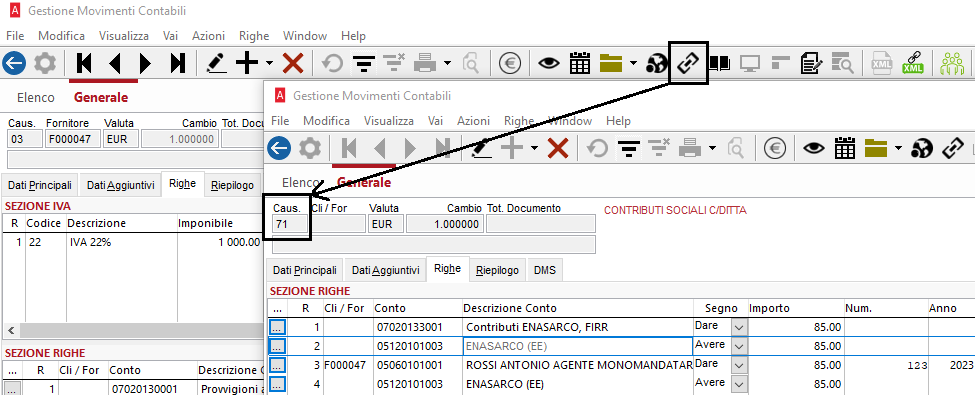Switch to the Elenco tab in the rear window
975x395 pixels.
point(36,98)
